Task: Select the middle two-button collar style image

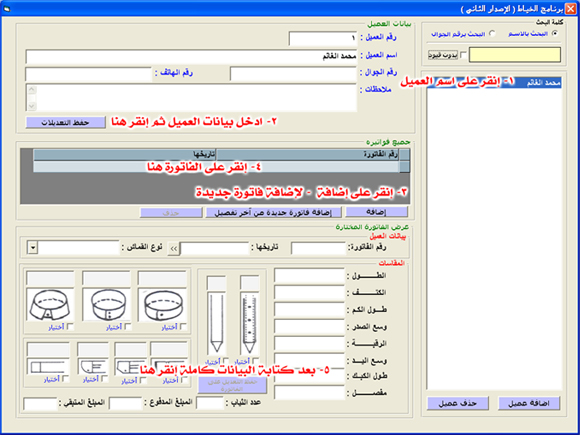Action: coord(106,305)
